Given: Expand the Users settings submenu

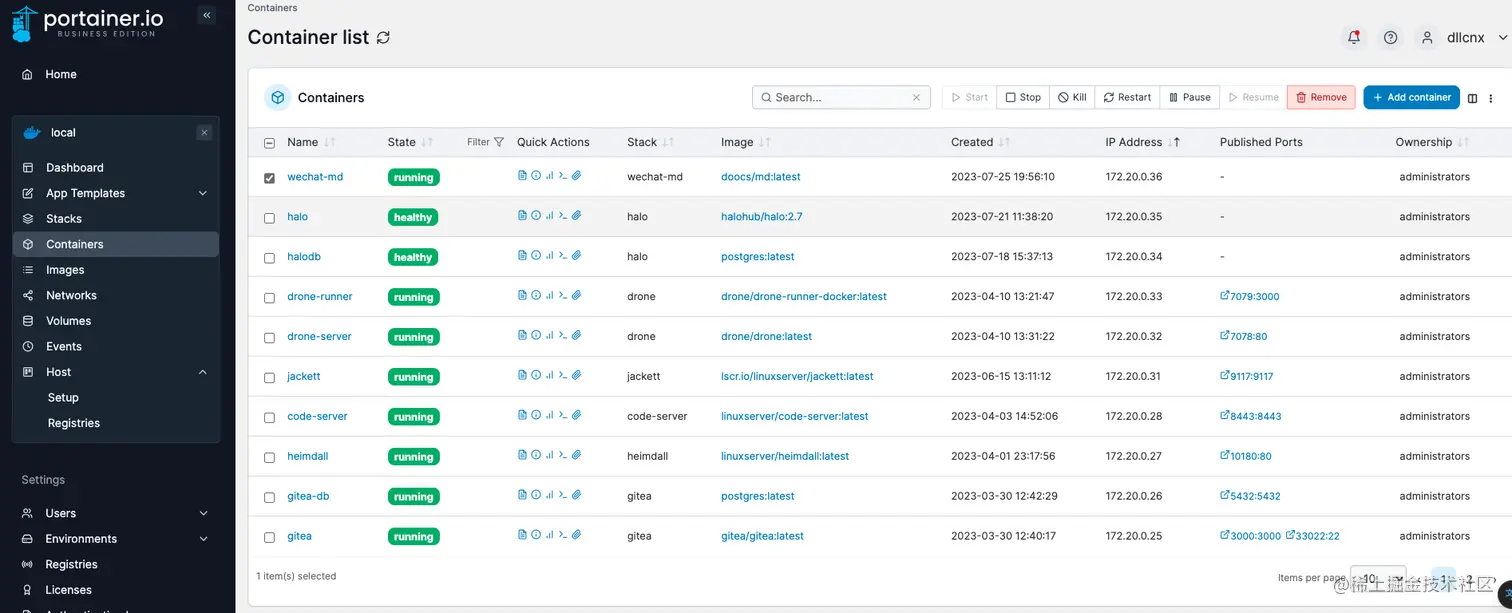Looking at the screenshot, I should click(203, 513).
